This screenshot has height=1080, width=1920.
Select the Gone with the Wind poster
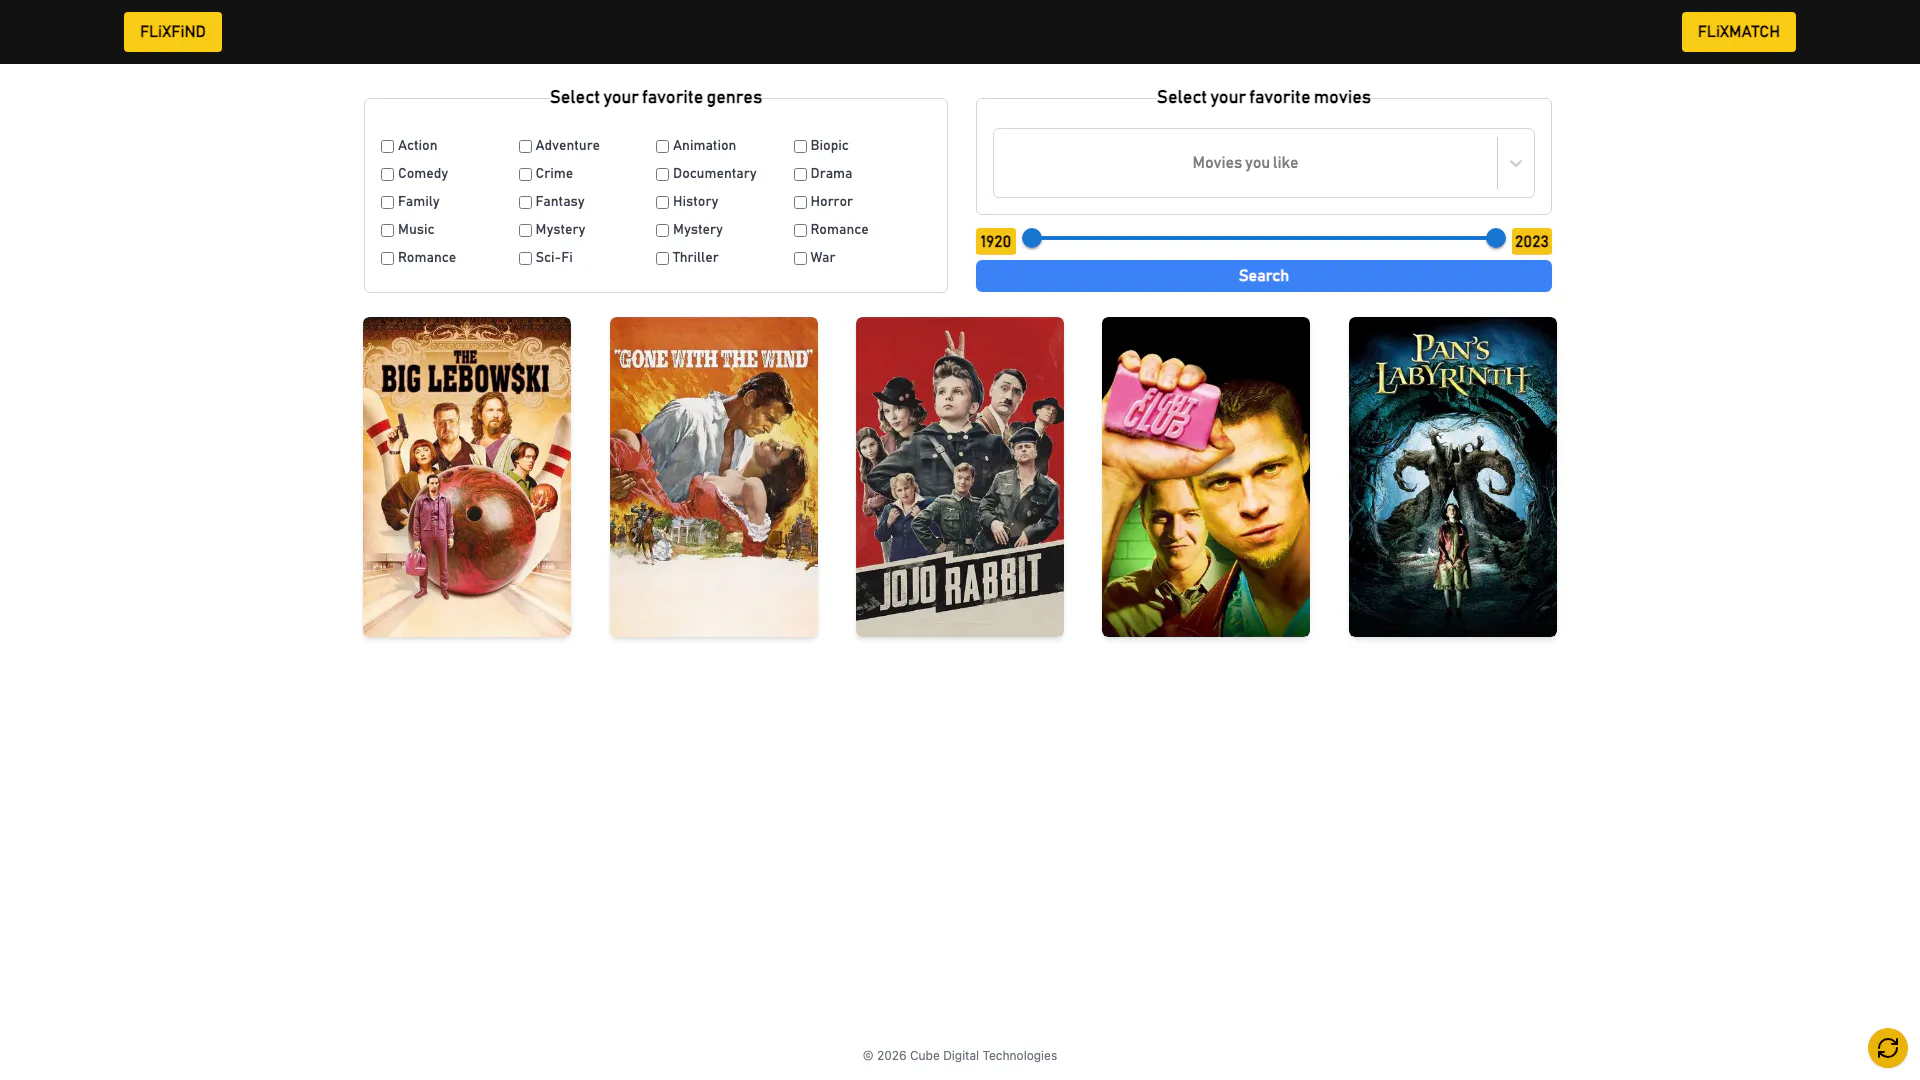[x=713, y=477]
